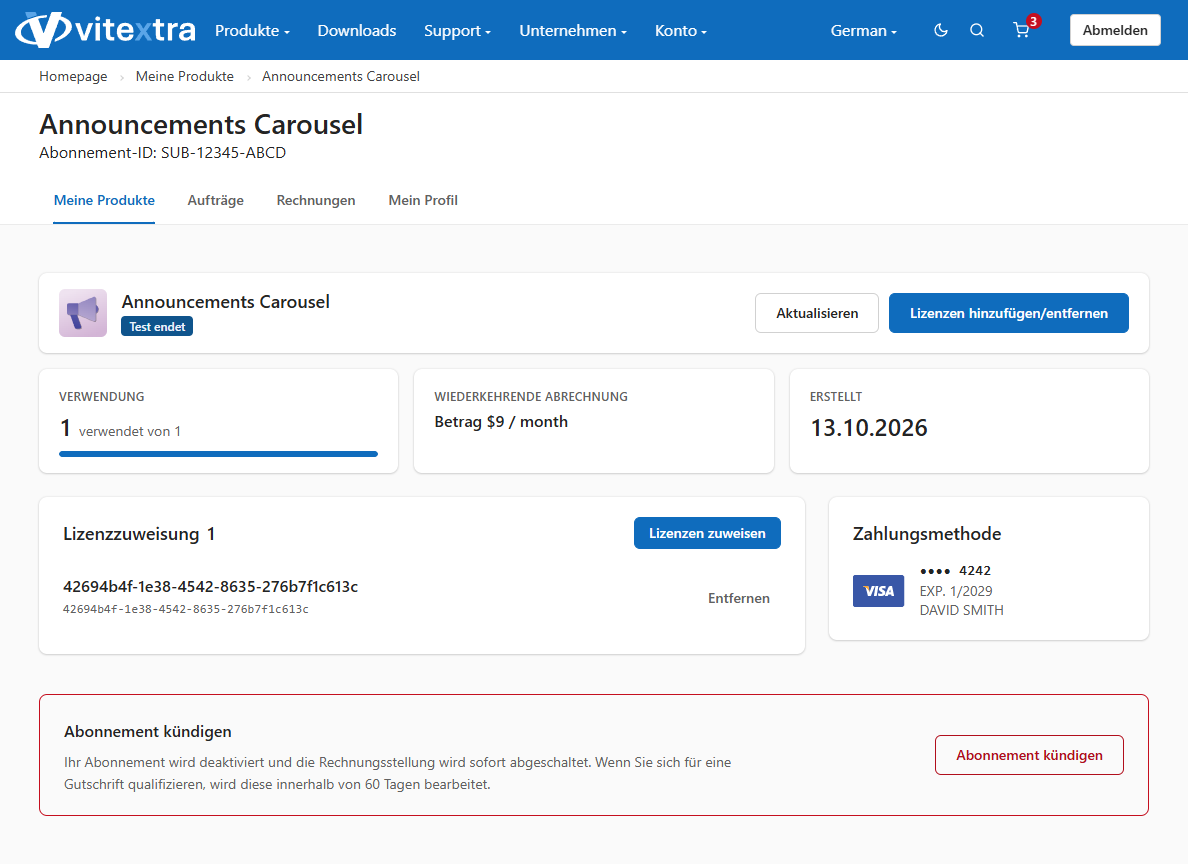Click the cardholder name DAVID SMITH

[961, 610]
